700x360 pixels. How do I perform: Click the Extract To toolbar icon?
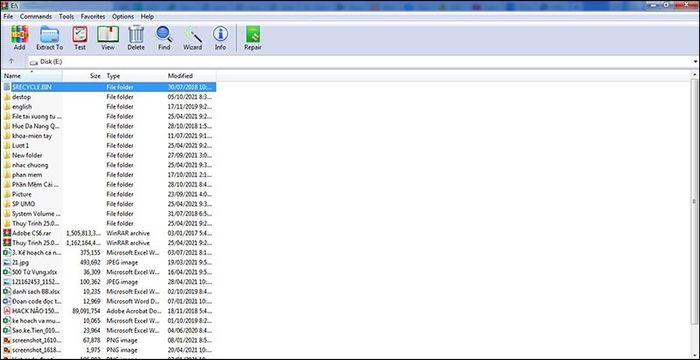coord(49,34)
